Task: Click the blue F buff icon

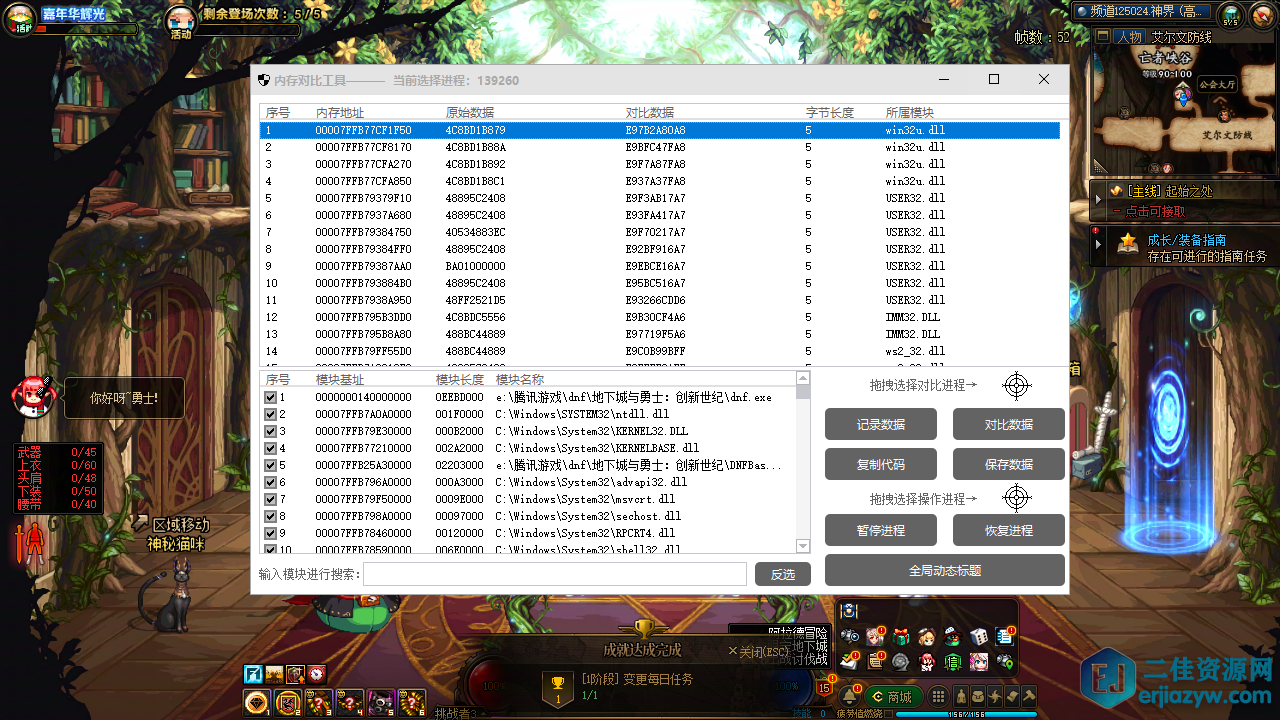Action: coord(253,674)
